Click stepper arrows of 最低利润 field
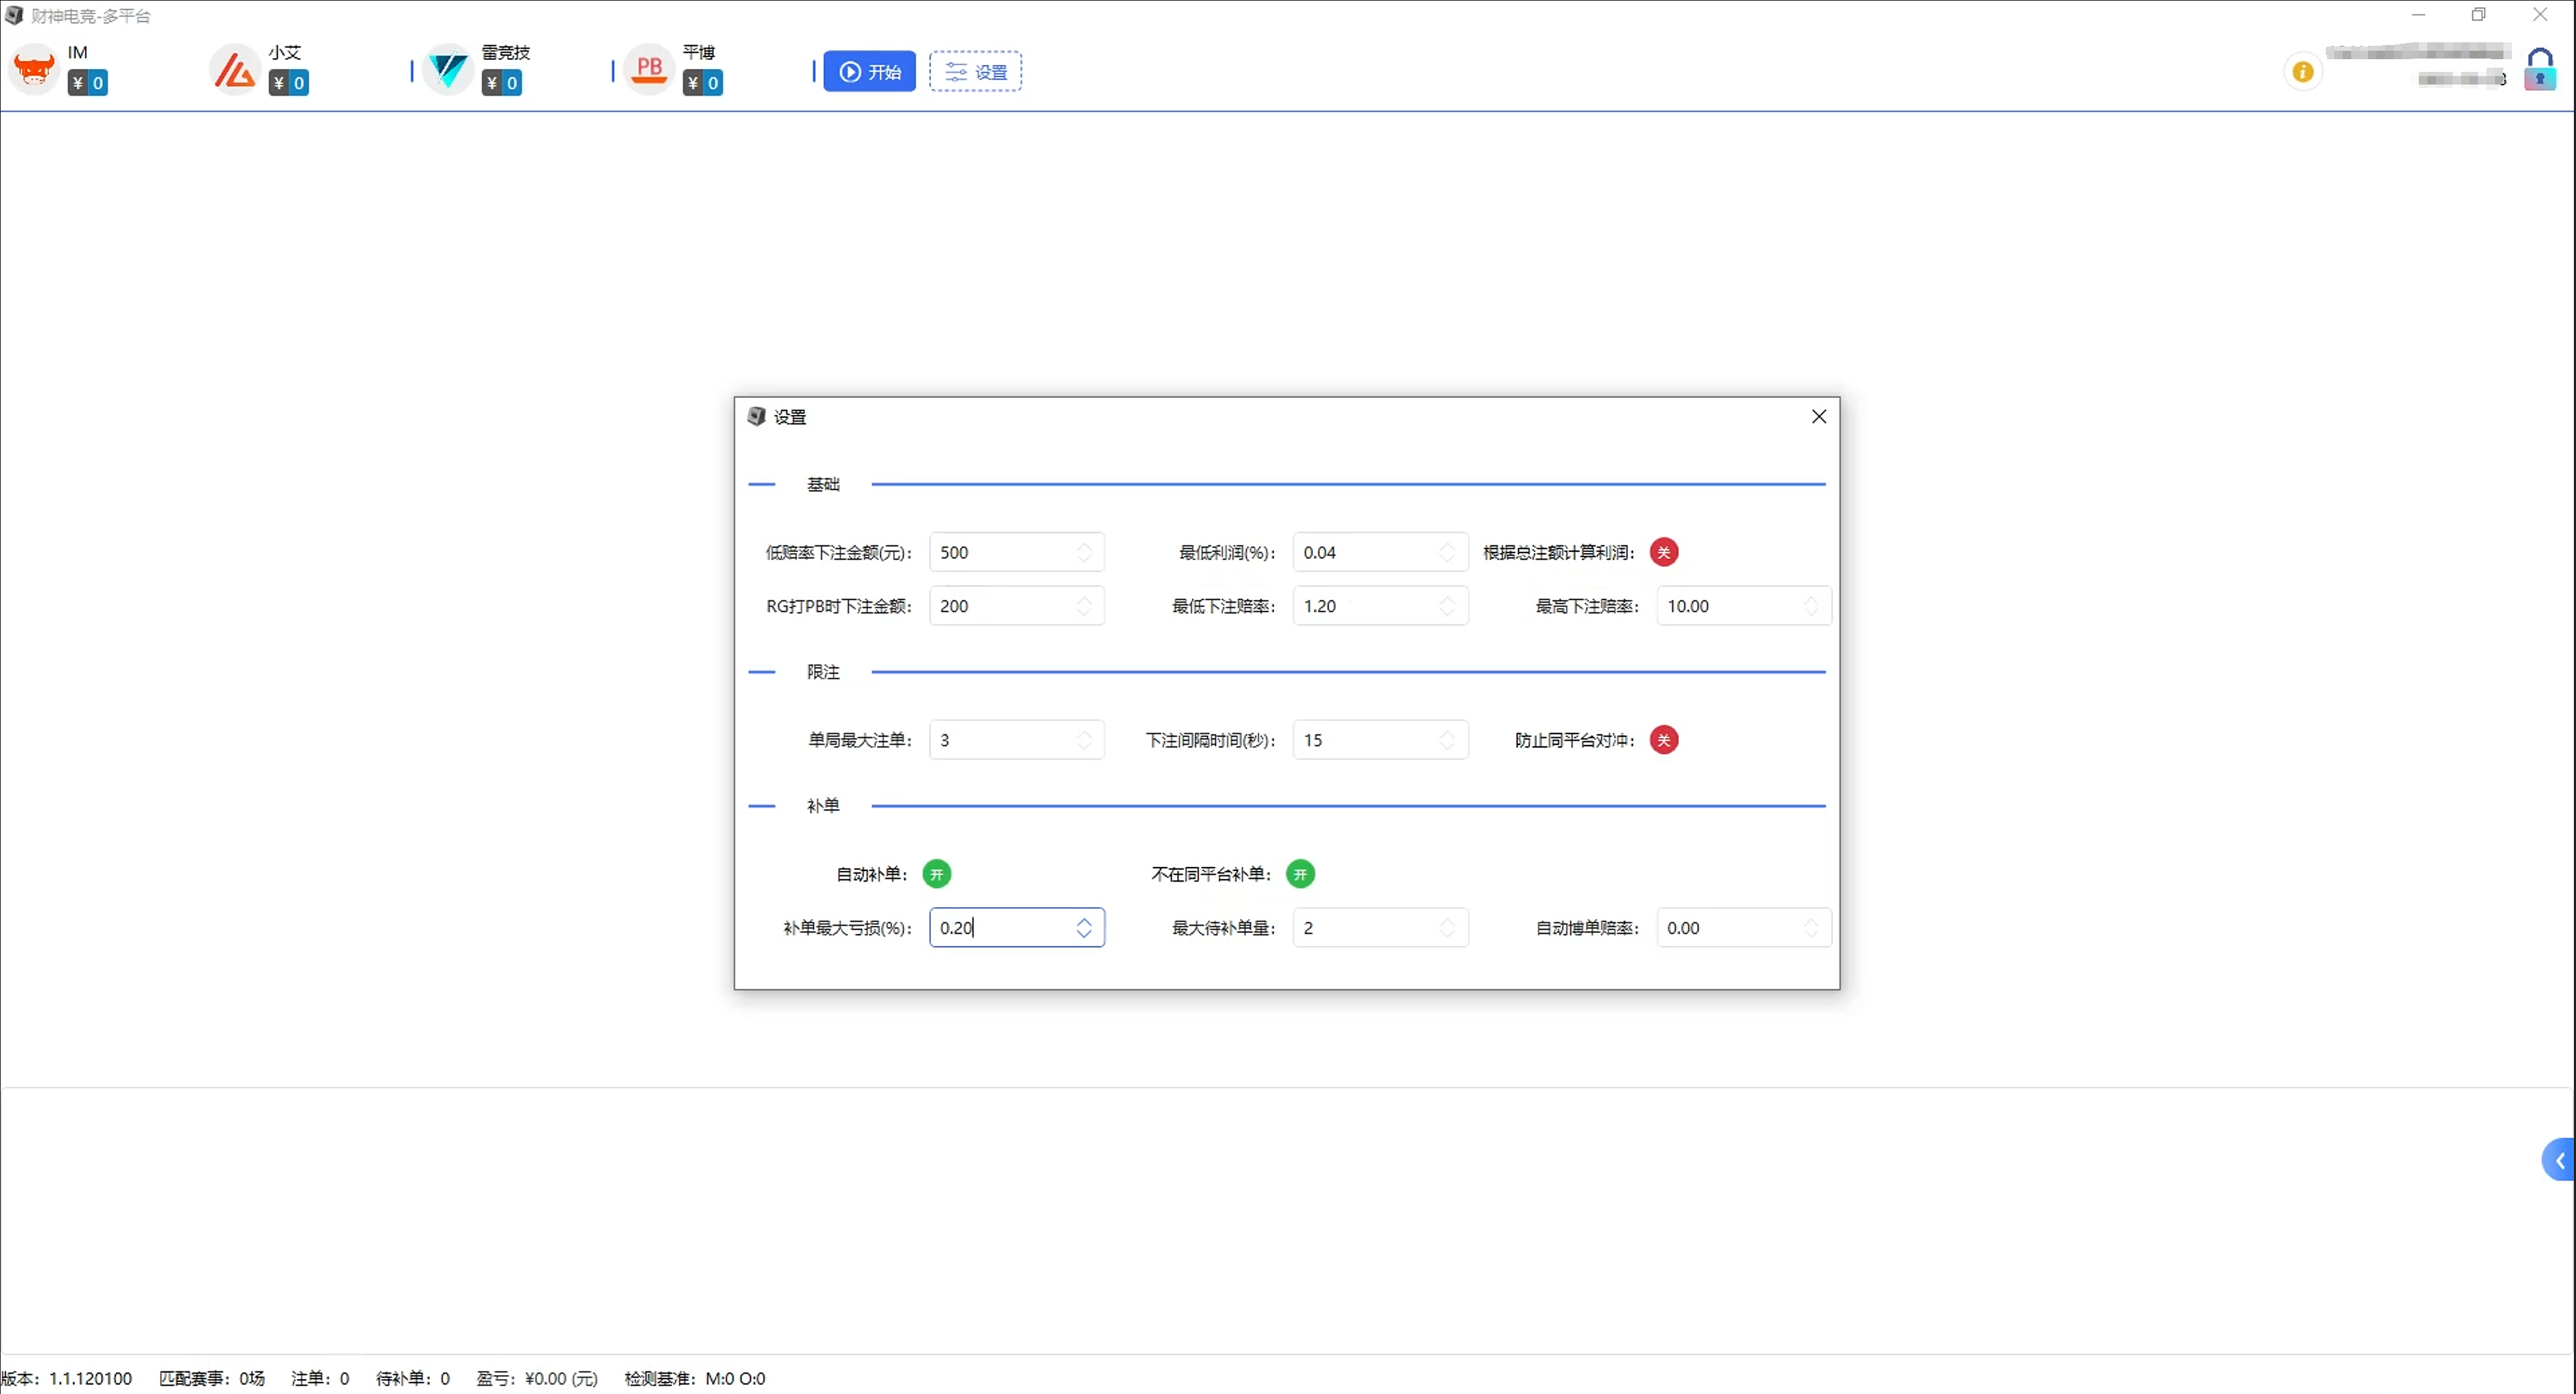 pyautogui.click(x=1446, y=552)
